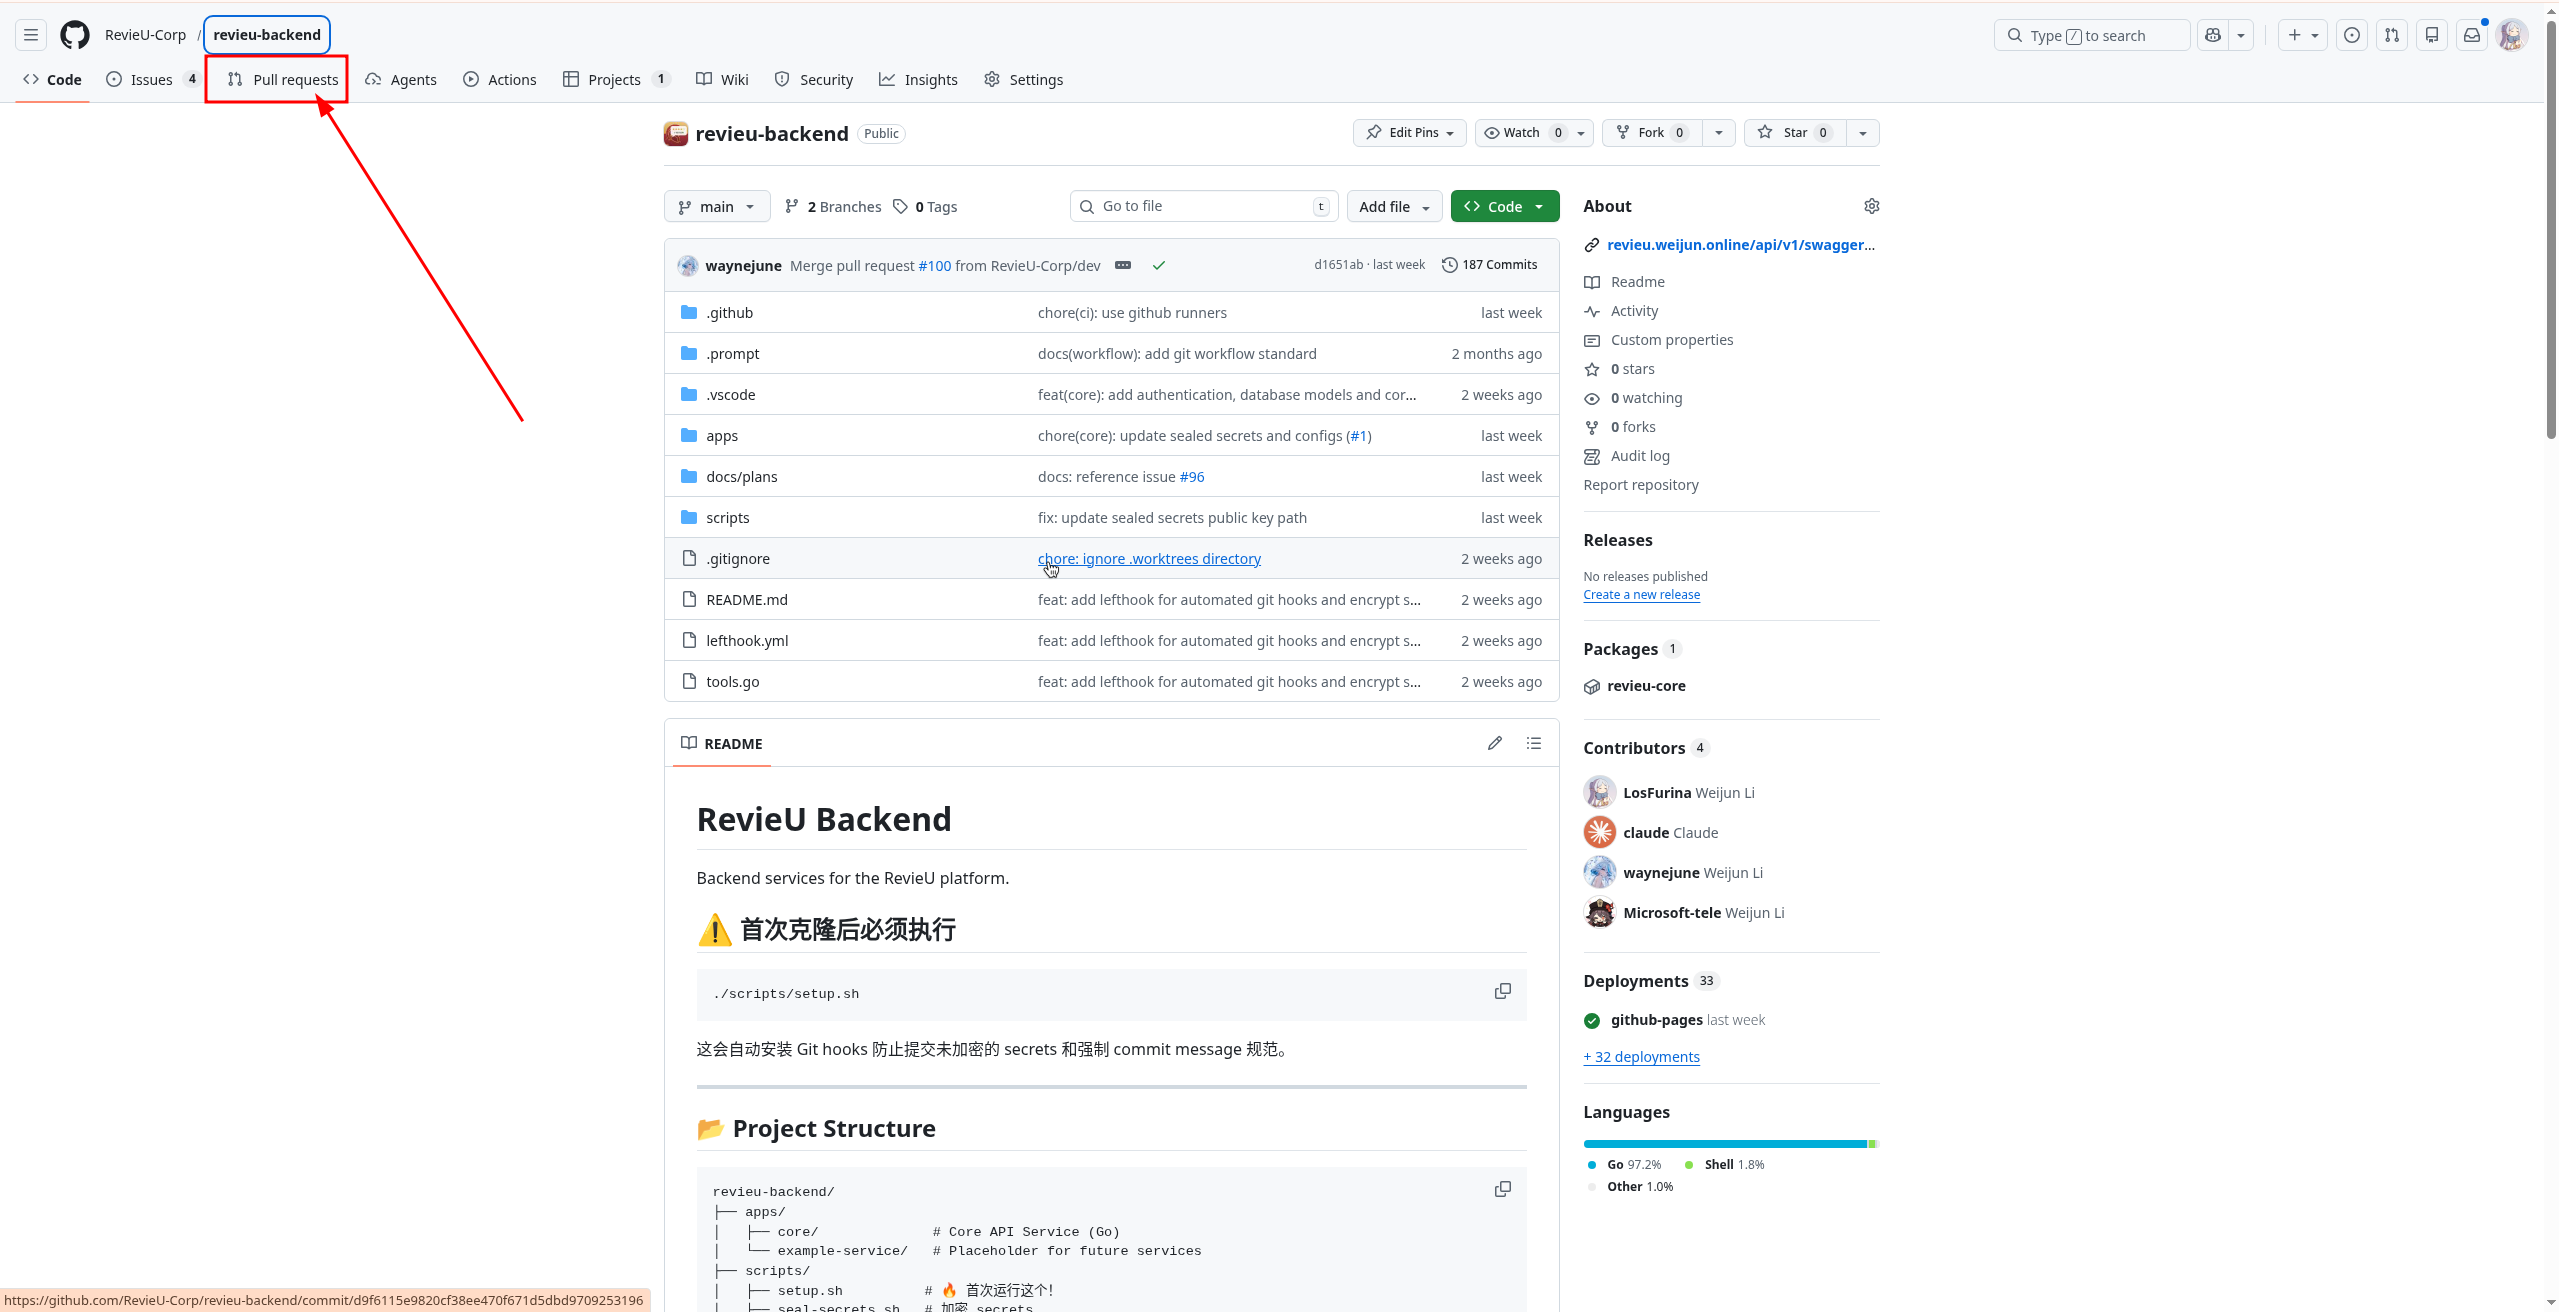Screen dimensions: 2559x1312
Task: View the 187 commits history
Action: coord(1489,264)
